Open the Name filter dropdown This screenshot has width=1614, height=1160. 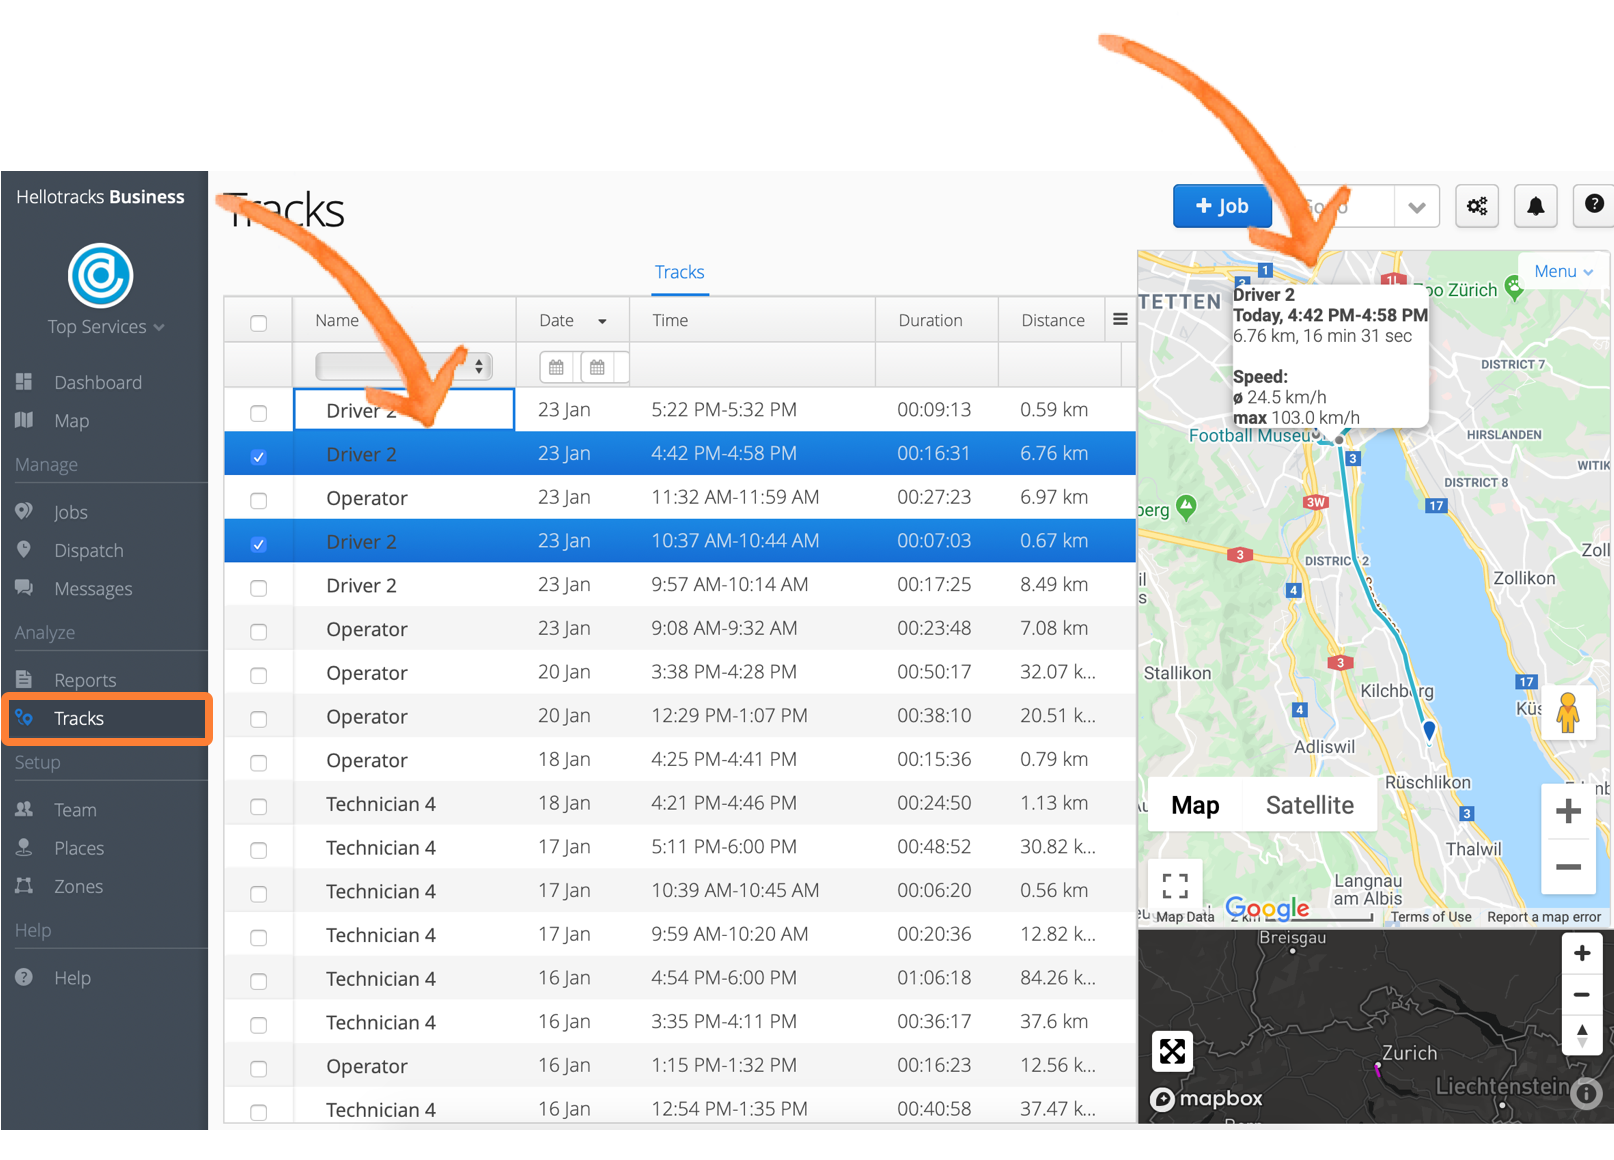[x=403, y=366]
